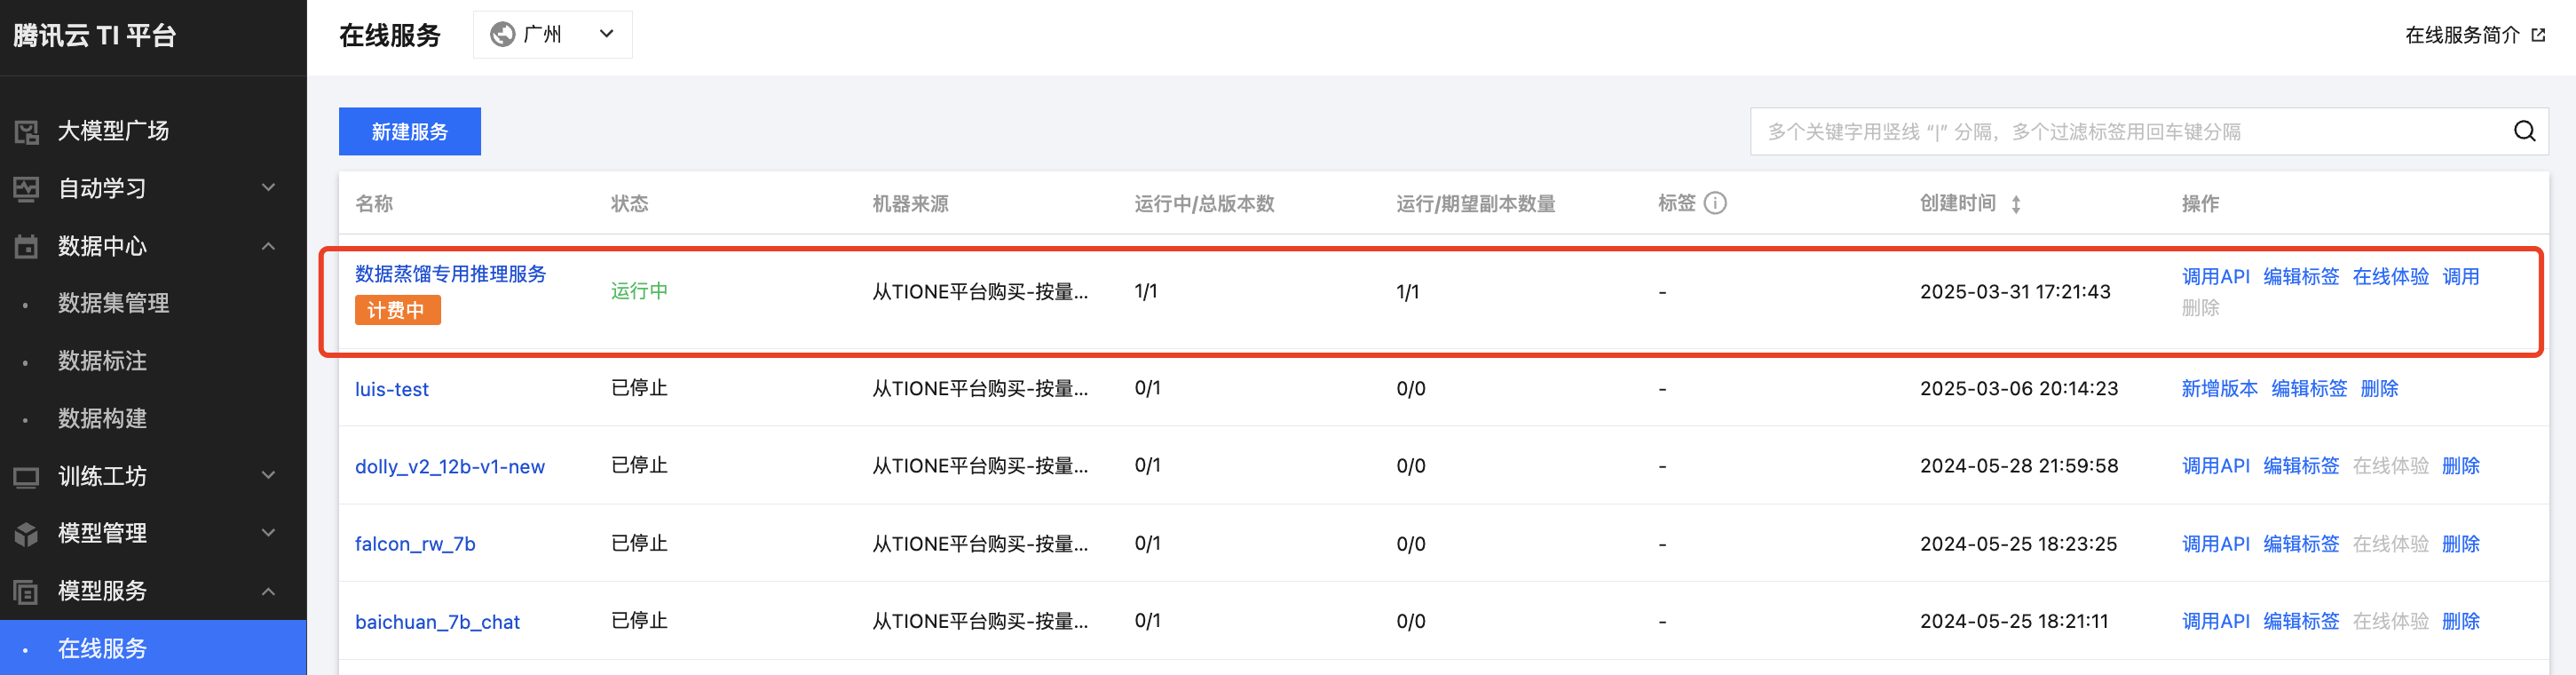Click the search magnifier icon
2576x675 pixels.
[x=2524, y=131]
